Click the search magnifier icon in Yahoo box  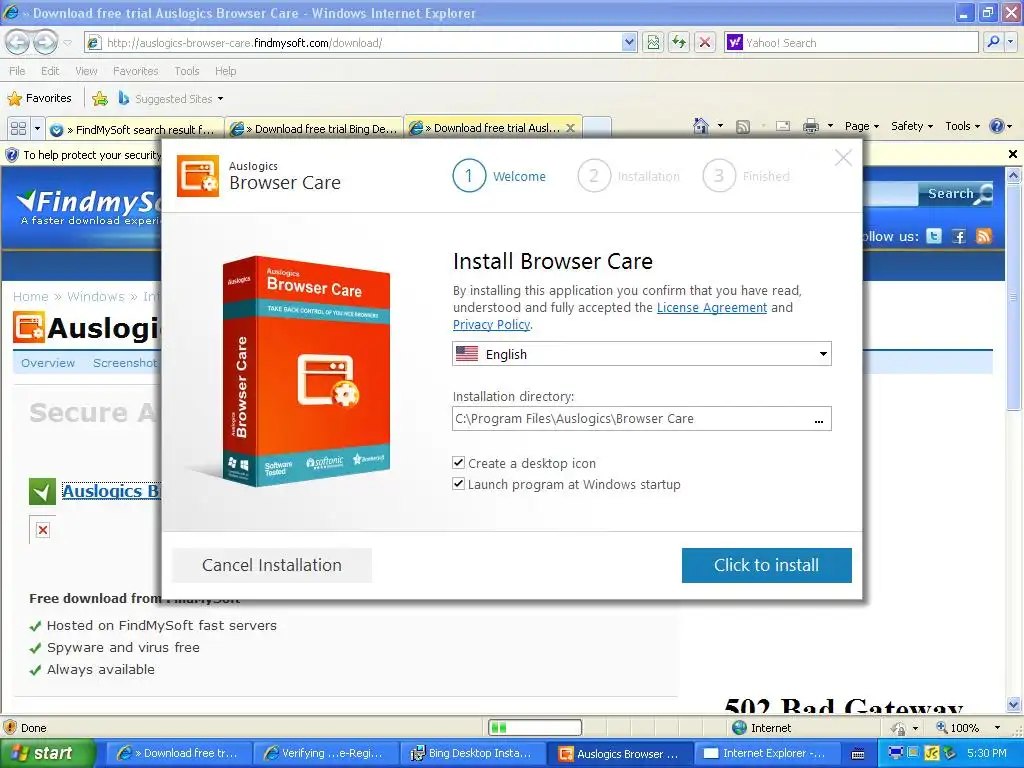tap(993, 42)
